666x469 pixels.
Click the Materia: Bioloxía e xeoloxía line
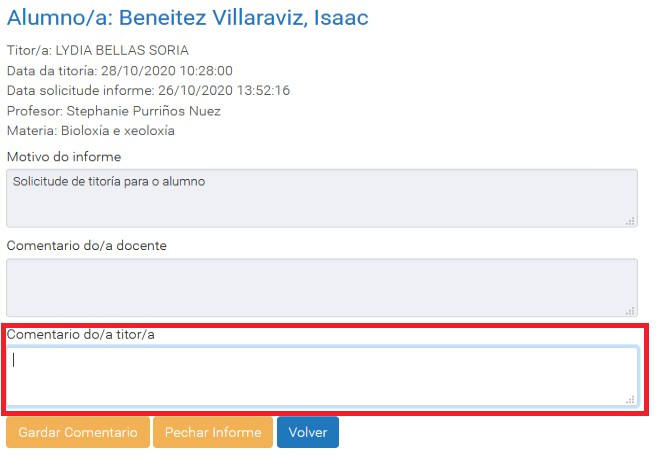tap(91, 130)
